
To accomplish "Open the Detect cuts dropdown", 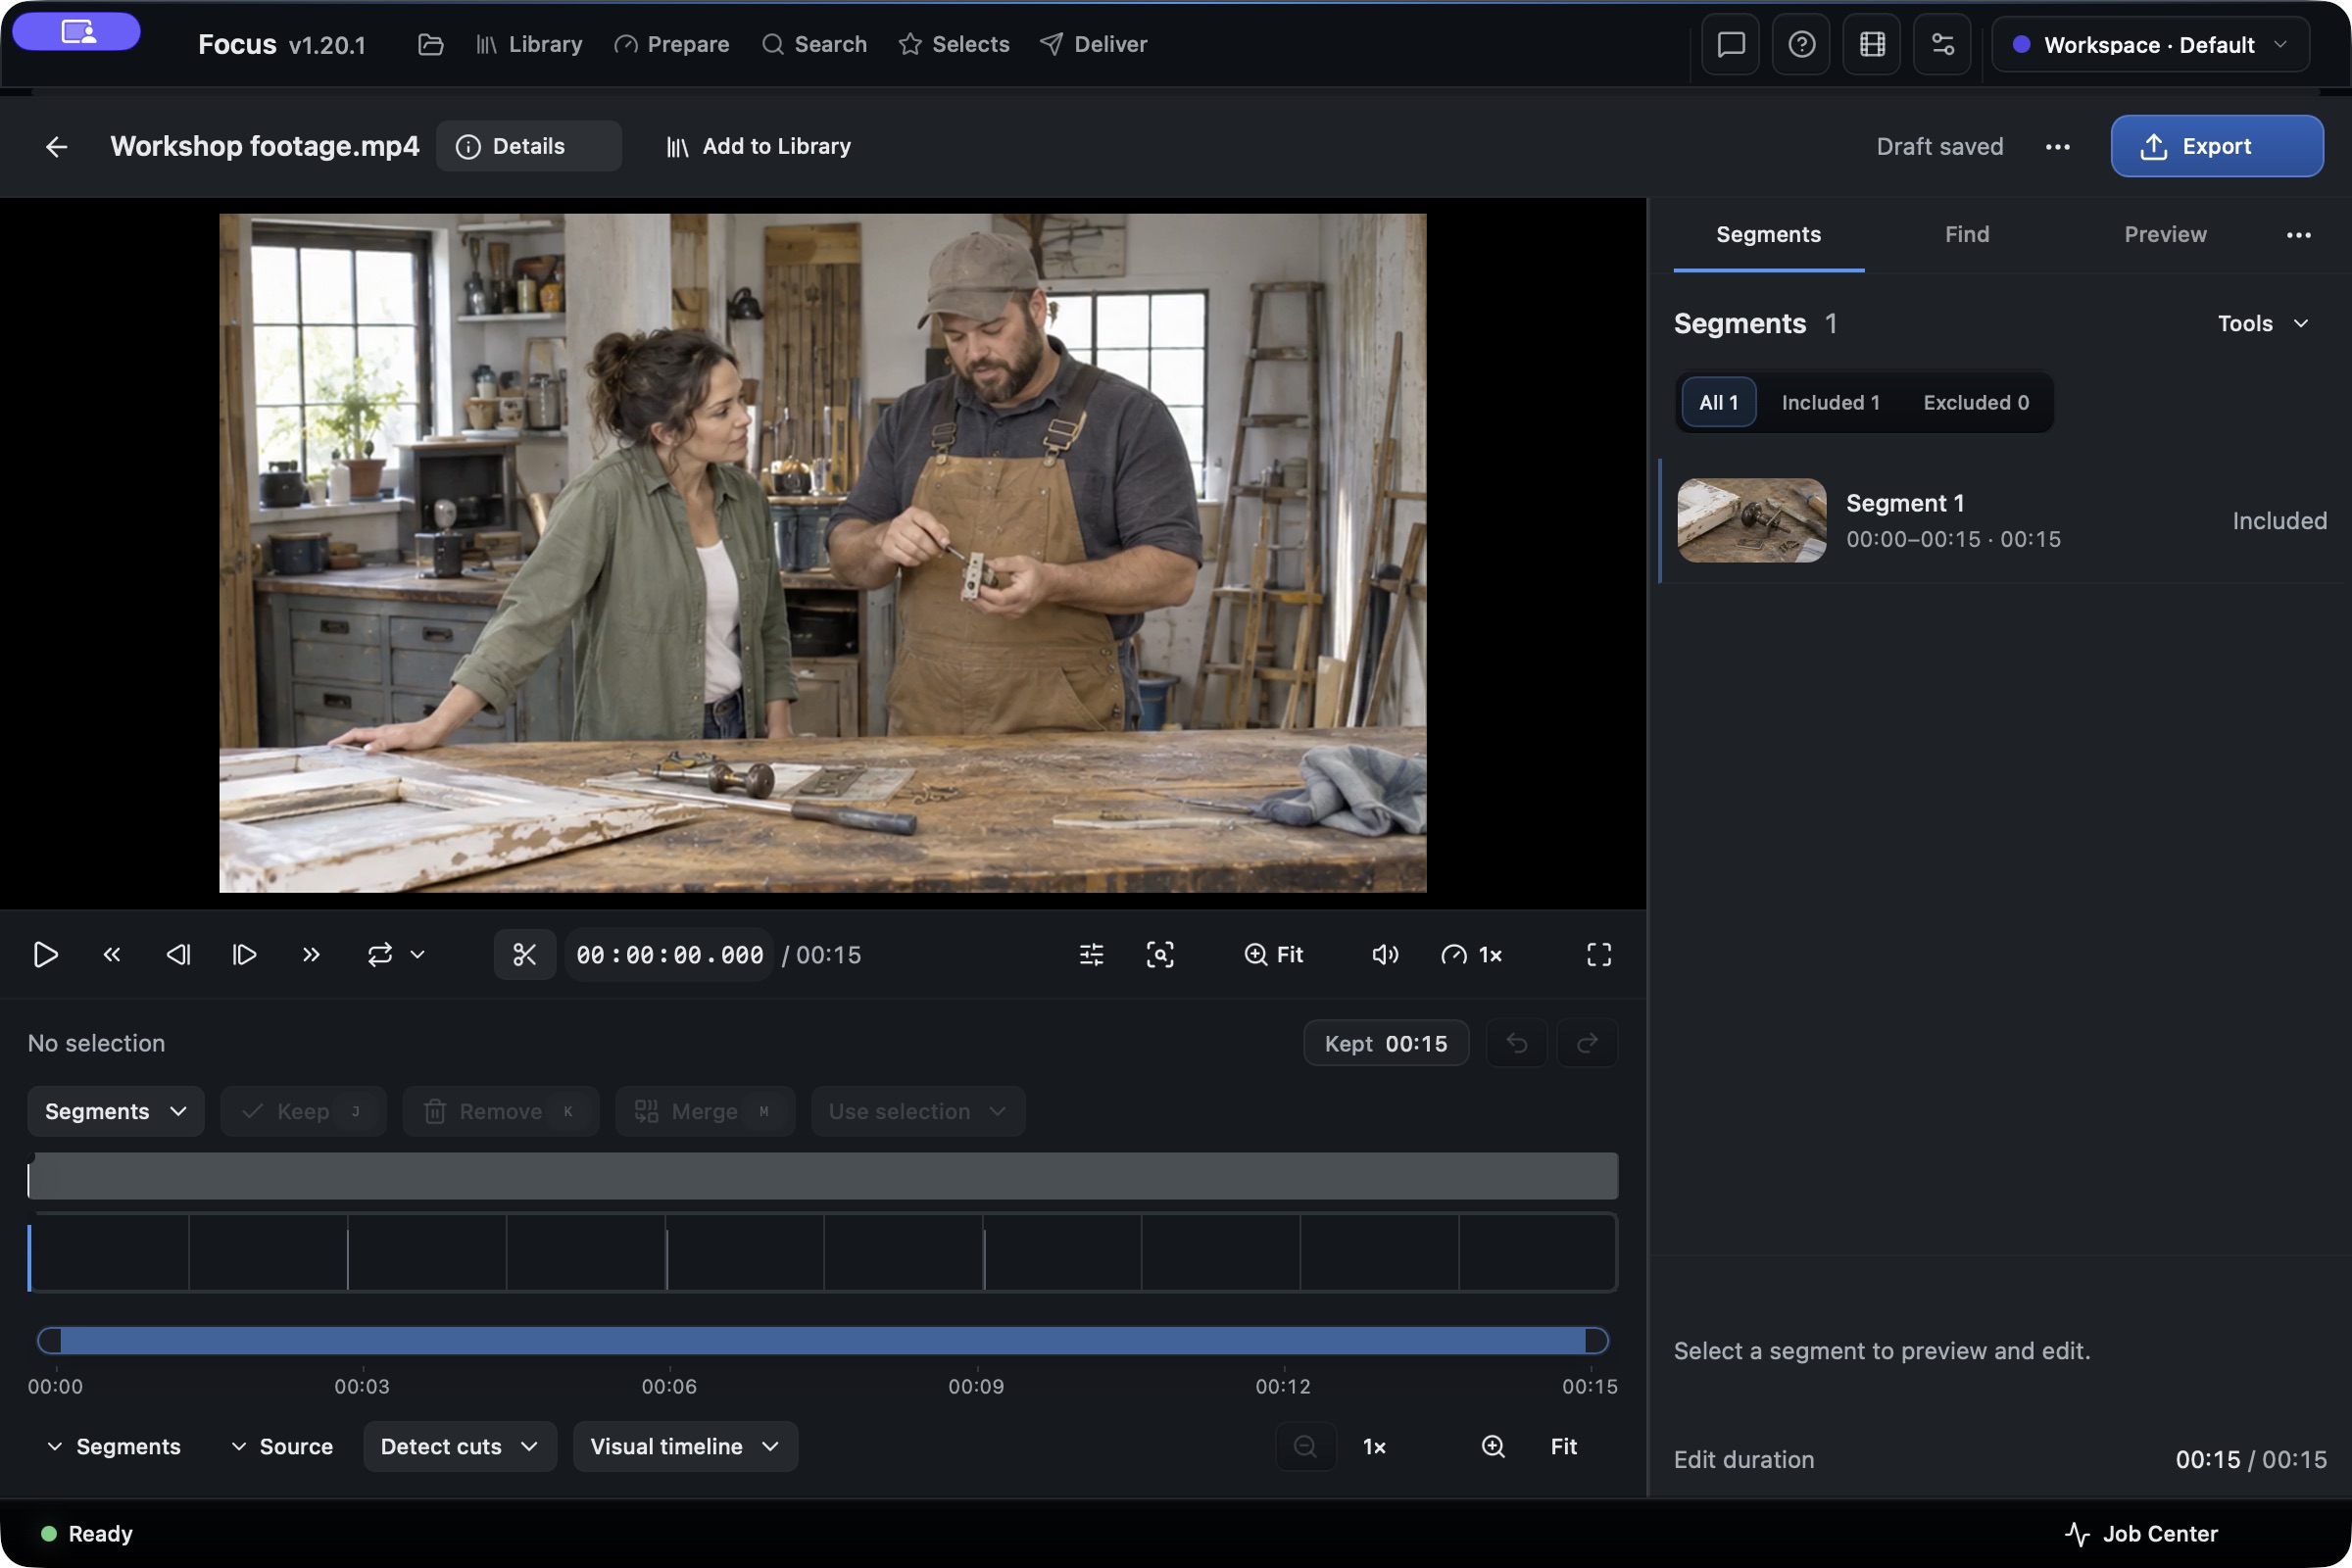I will pos(459,1446).
